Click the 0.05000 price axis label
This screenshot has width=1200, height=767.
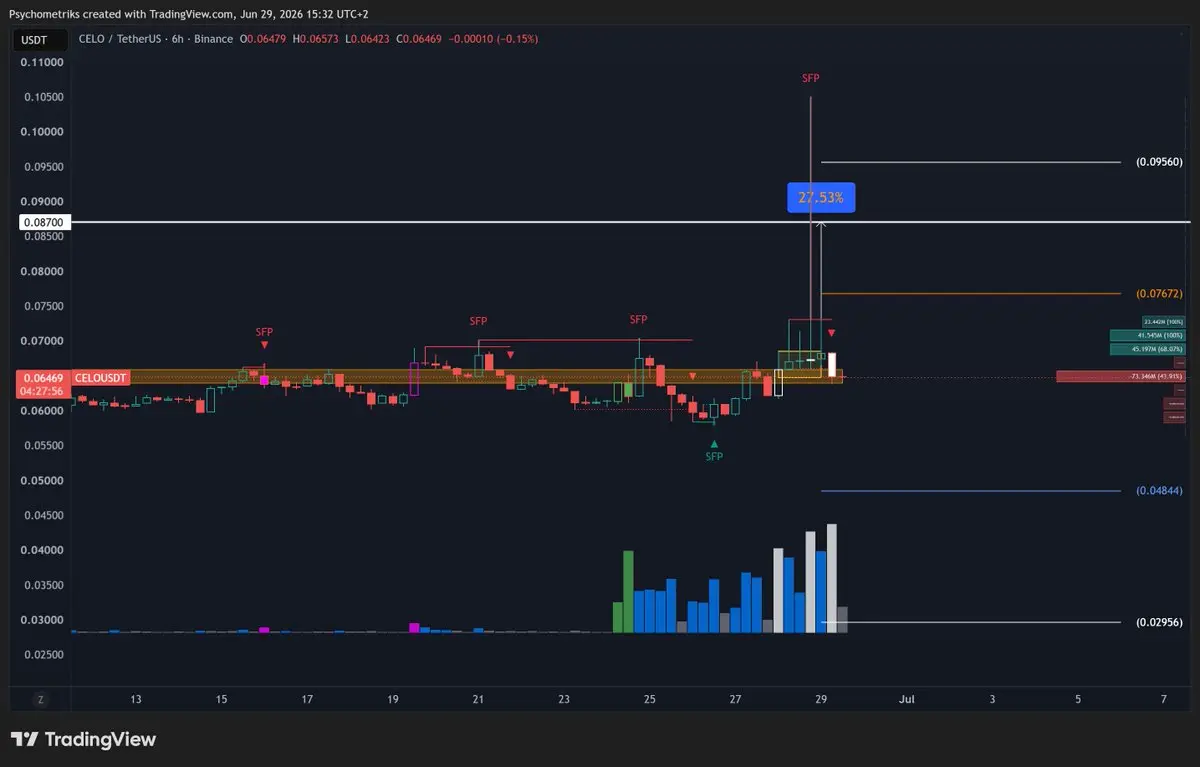pyautogui.click(x=42, y=481)
